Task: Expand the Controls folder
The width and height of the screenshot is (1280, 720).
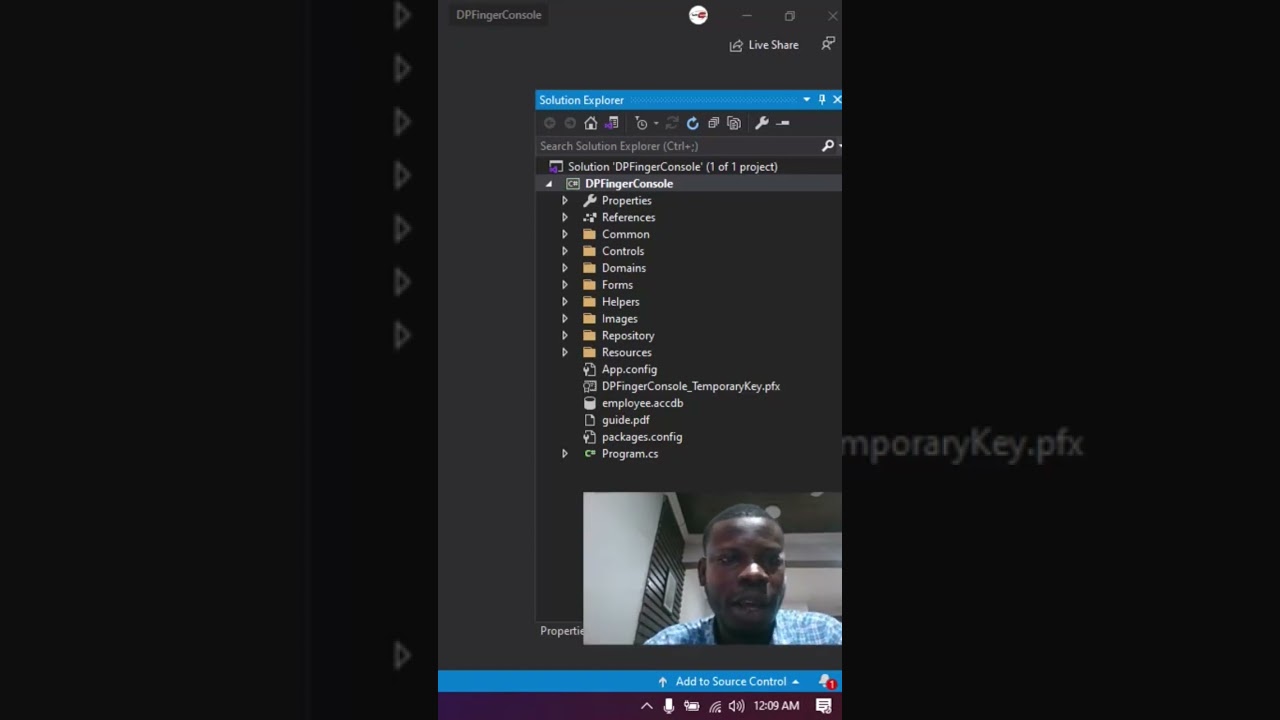Action: click(x=565, y=252)
